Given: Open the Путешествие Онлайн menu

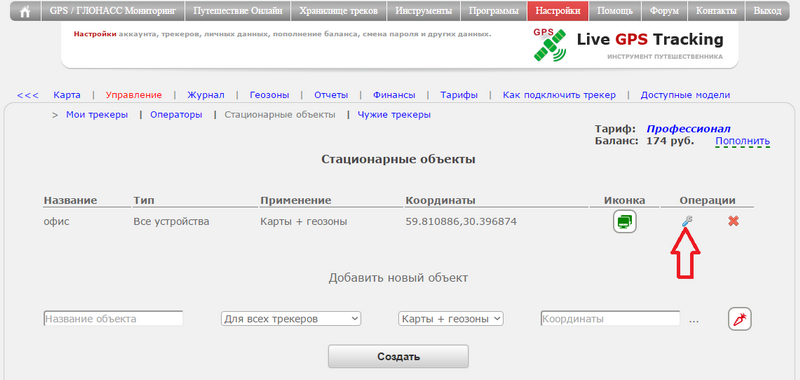Looking at the screenshot, I should (x=238, y=11).
